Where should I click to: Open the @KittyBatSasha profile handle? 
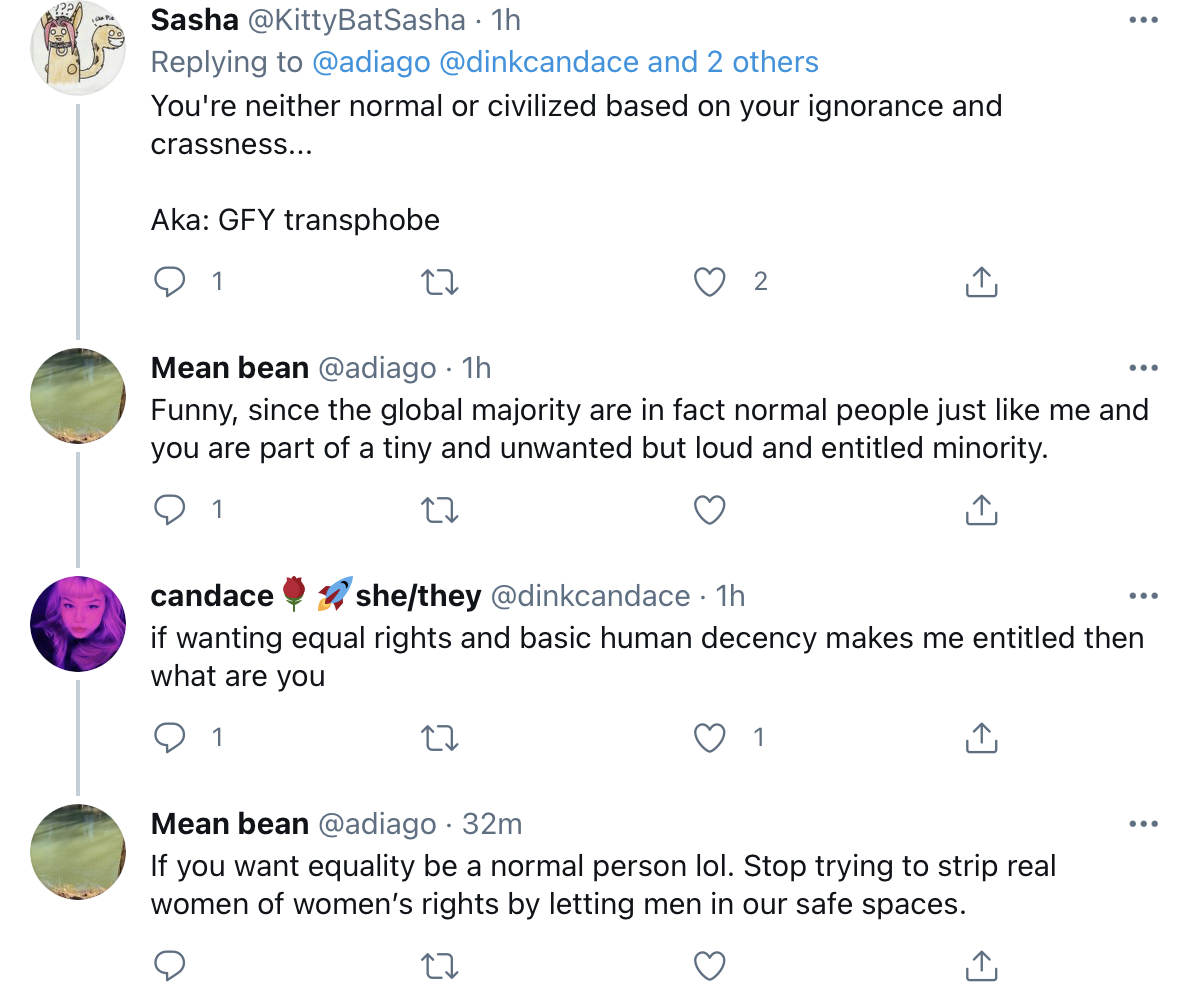(x=356, y=20)
